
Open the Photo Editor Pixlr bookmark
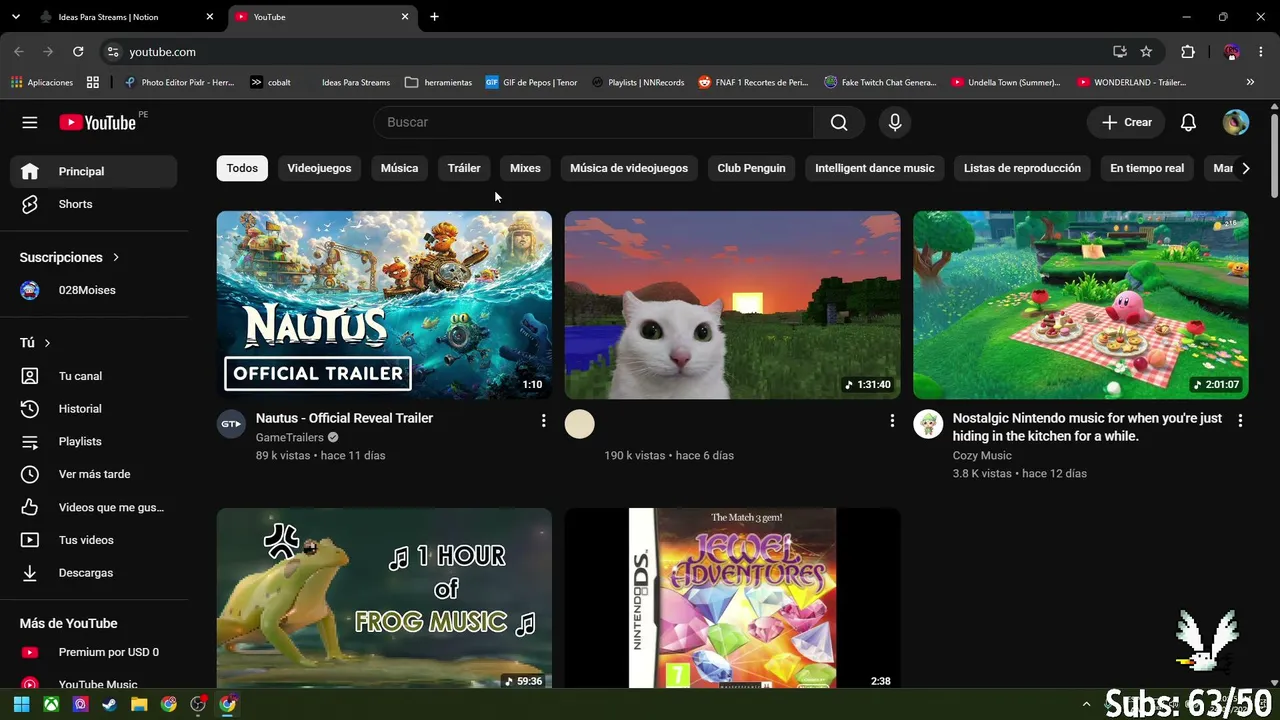178,82
